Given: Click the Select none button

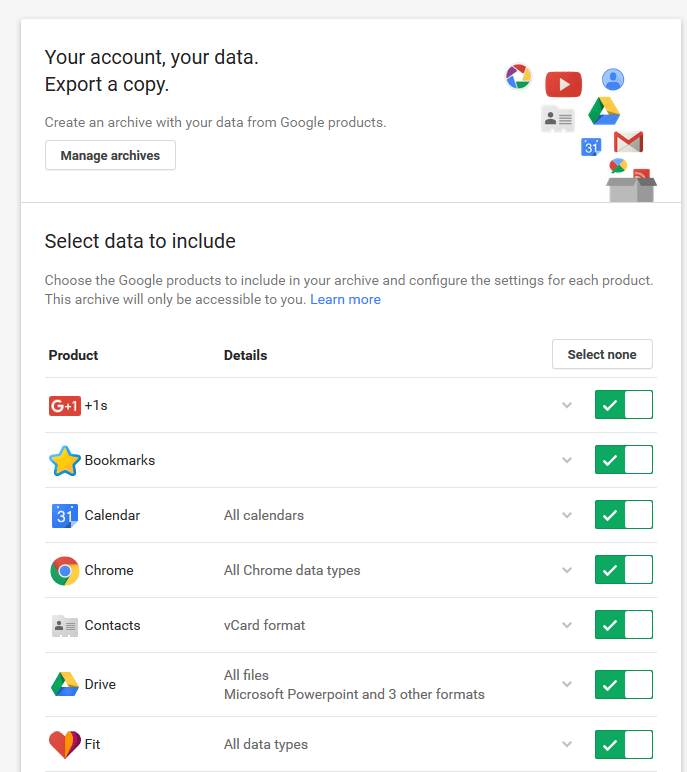Looking at the screenshot, I should (x=602, y=354).
